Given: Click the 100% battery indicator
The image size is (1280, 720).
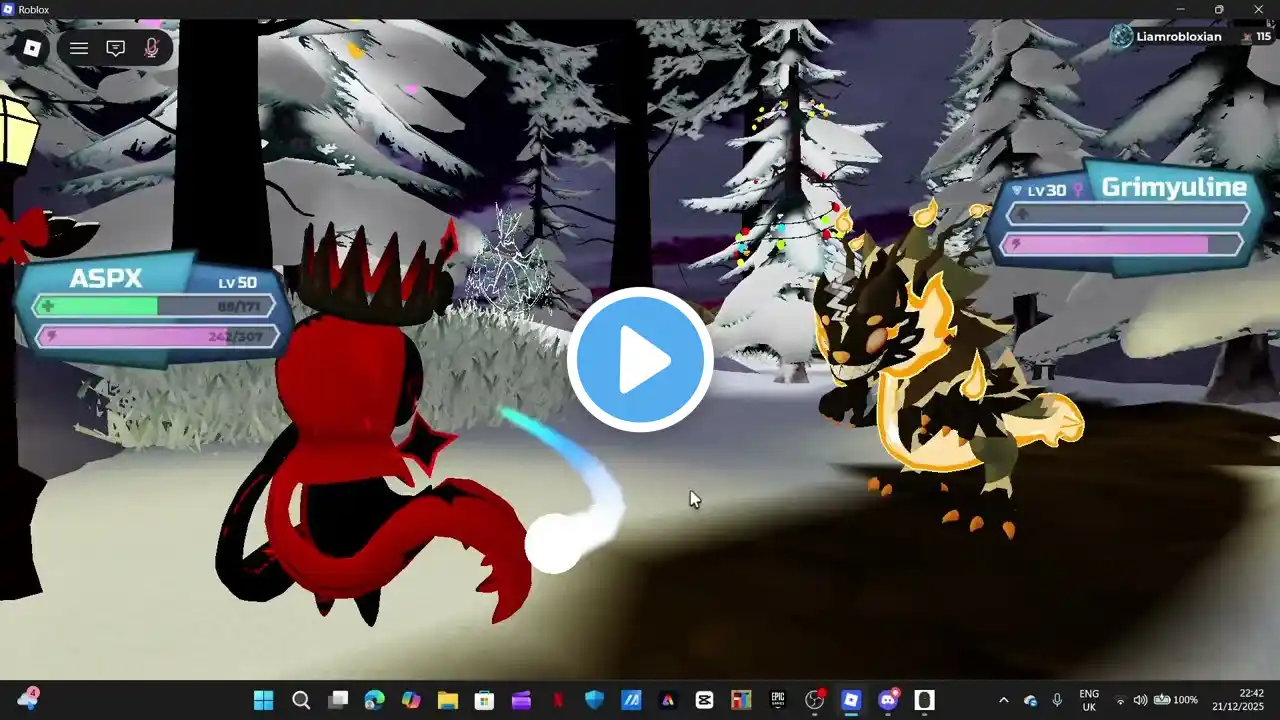Looking at the screenshot, I should (x=1176, y=700).
